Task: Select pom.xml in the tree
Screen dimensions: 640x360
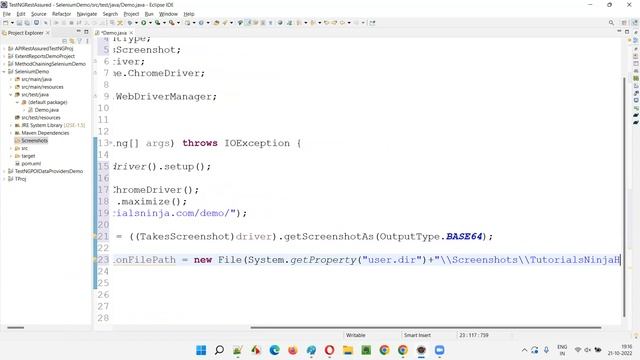Action: tap(31, 164)
